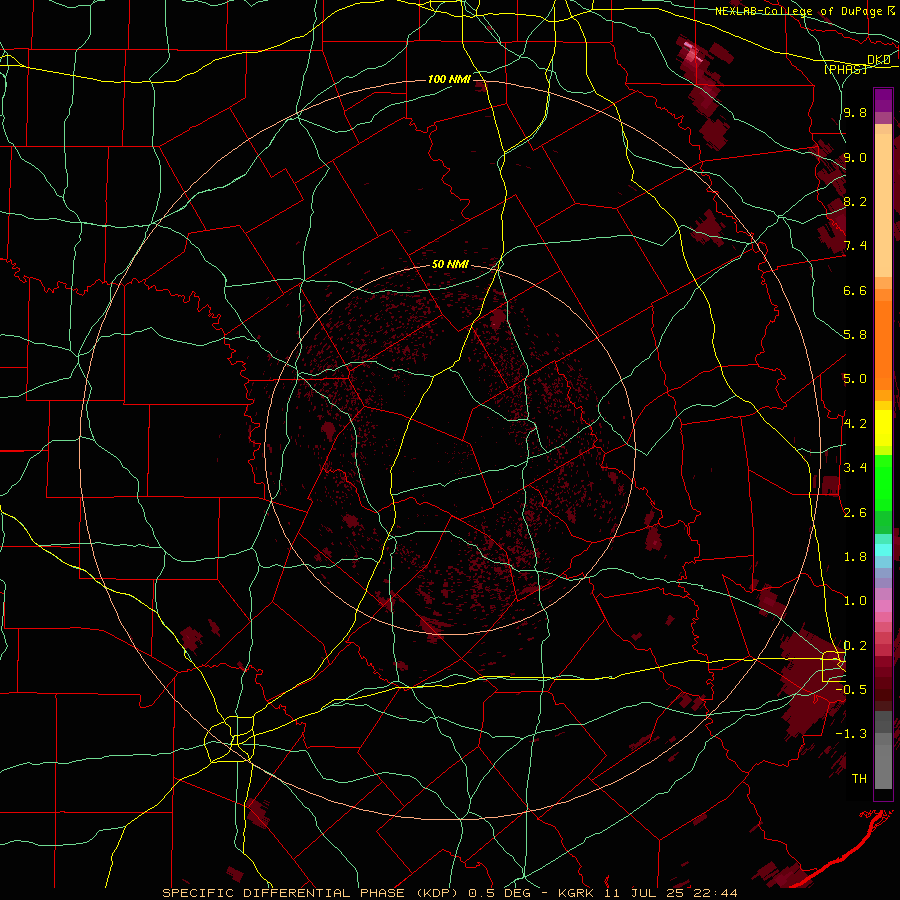Pick the light peach segment of color bar
The image size is (900, 900).
point(883,205)
